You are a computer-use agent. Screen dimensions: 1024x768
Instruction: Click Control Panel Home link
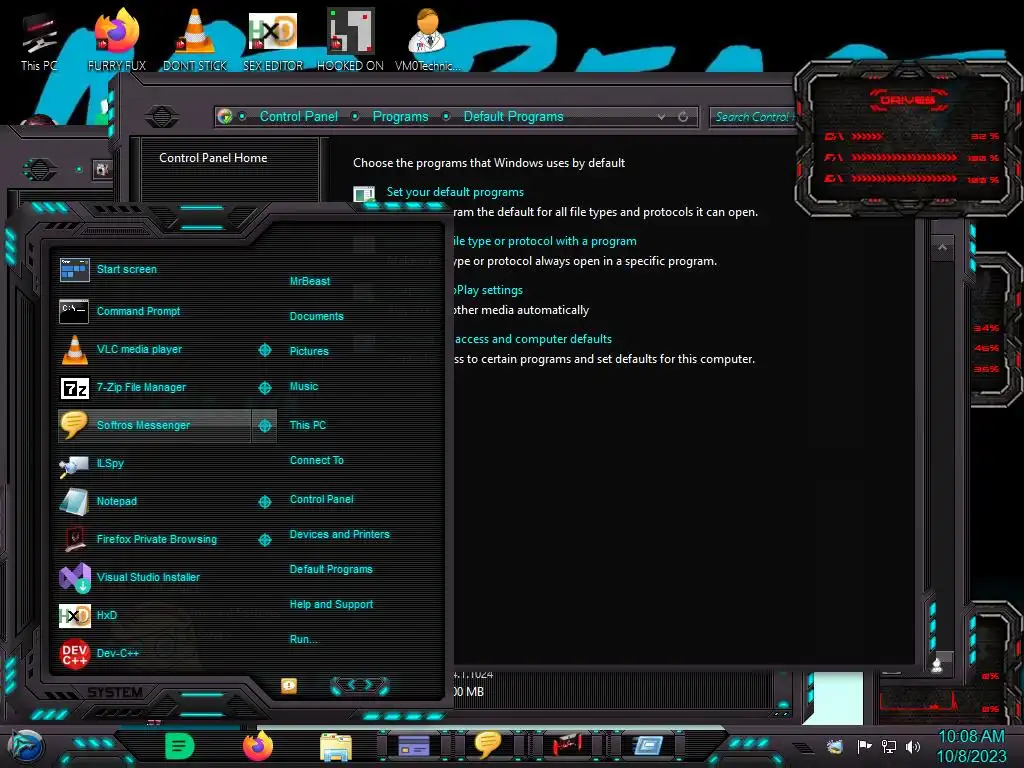213,157
